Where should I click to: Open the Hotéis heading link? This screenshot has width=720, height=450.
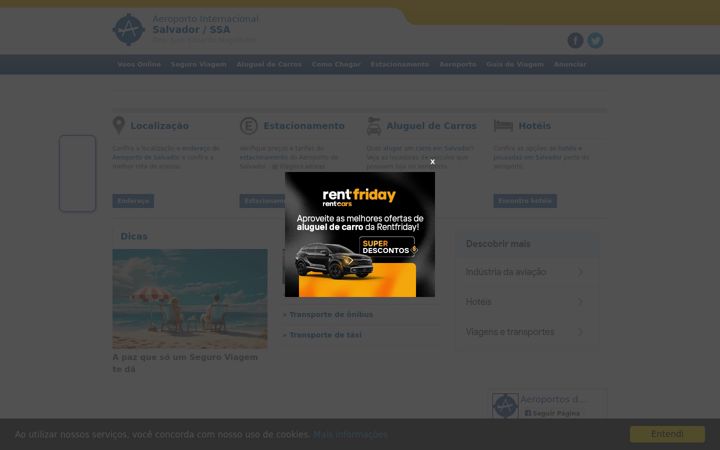(x=534, y=126)
